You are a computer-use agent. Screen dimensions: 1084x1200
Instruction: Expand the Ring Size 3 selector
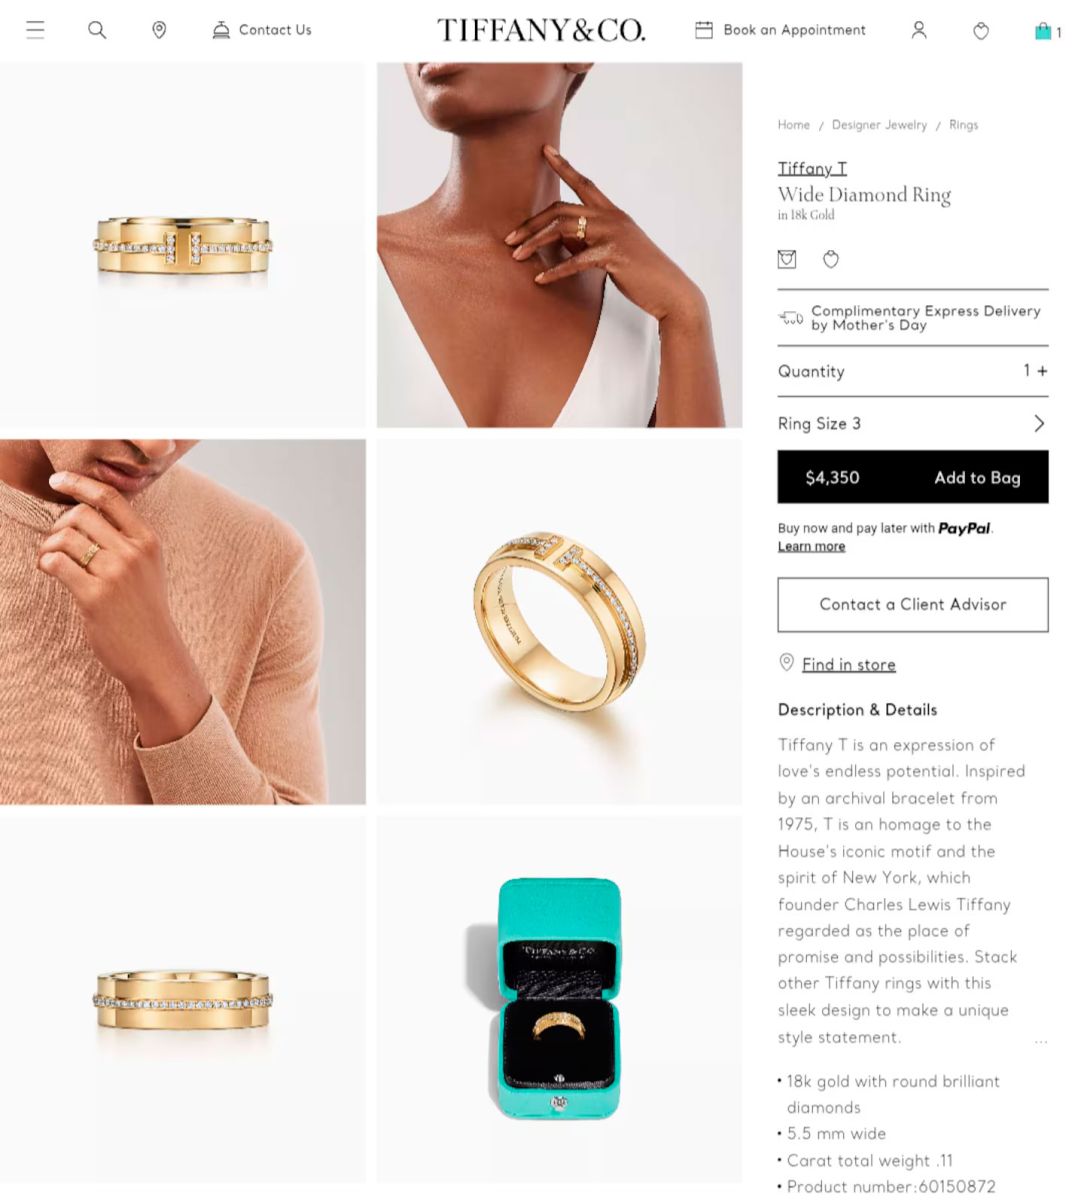913,423
